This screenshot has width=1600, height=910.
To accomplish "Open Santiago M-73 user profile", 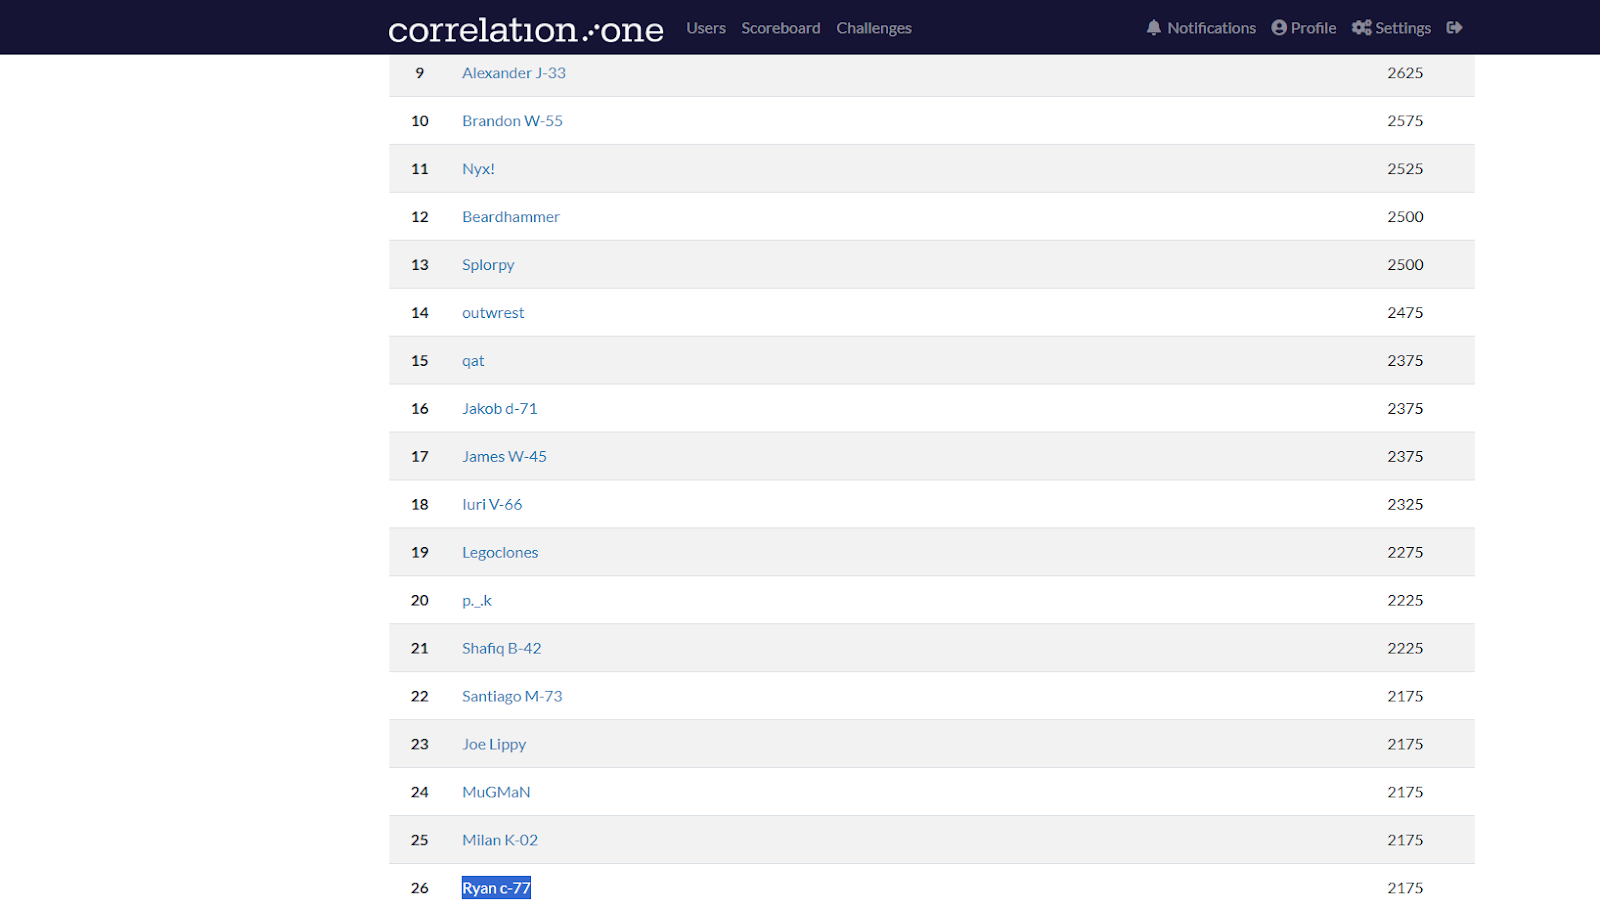I will (x=512, y=697).
